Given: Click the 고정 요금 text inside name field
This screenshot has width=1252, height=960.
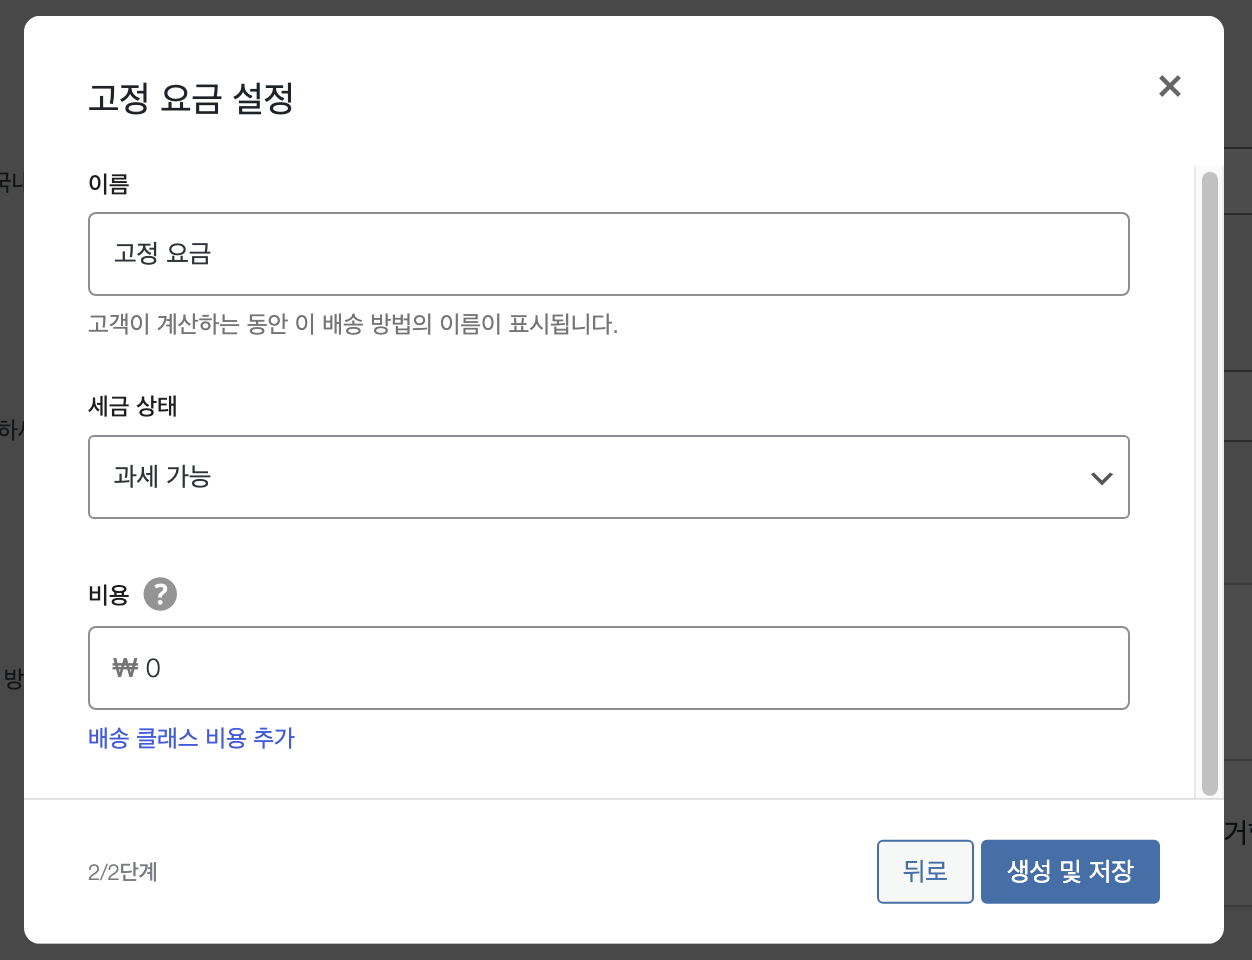Looking at the screenshot, I should click(162, 254).
